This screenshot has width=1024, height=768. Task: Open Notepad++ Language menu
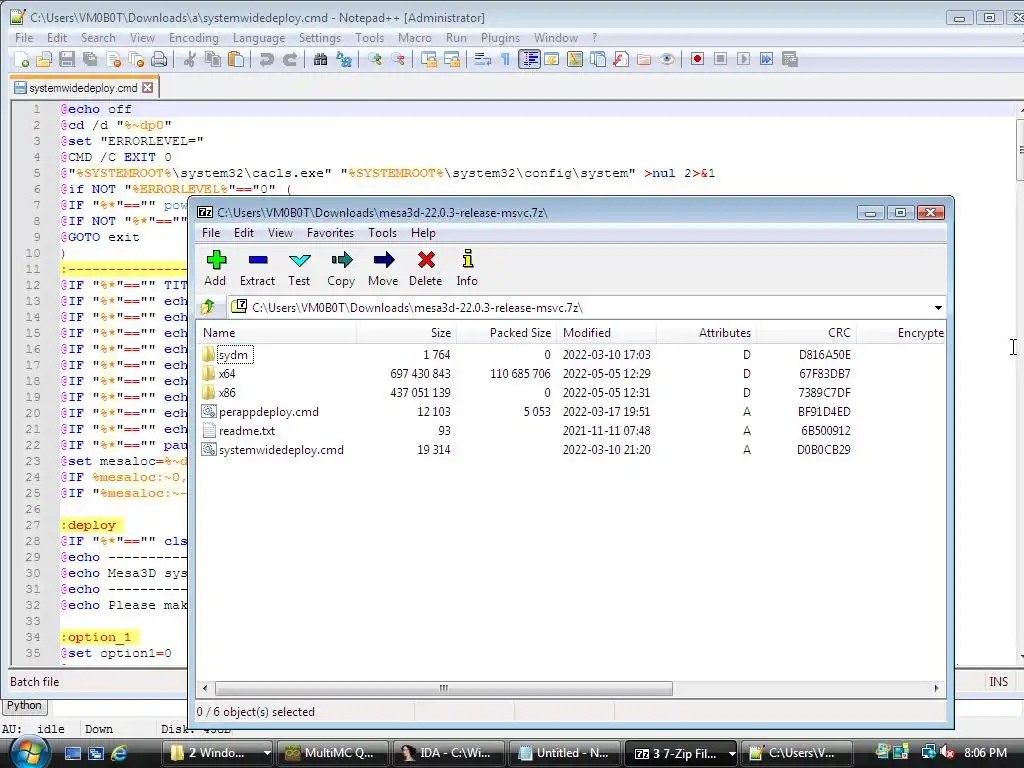coord(259,38)
